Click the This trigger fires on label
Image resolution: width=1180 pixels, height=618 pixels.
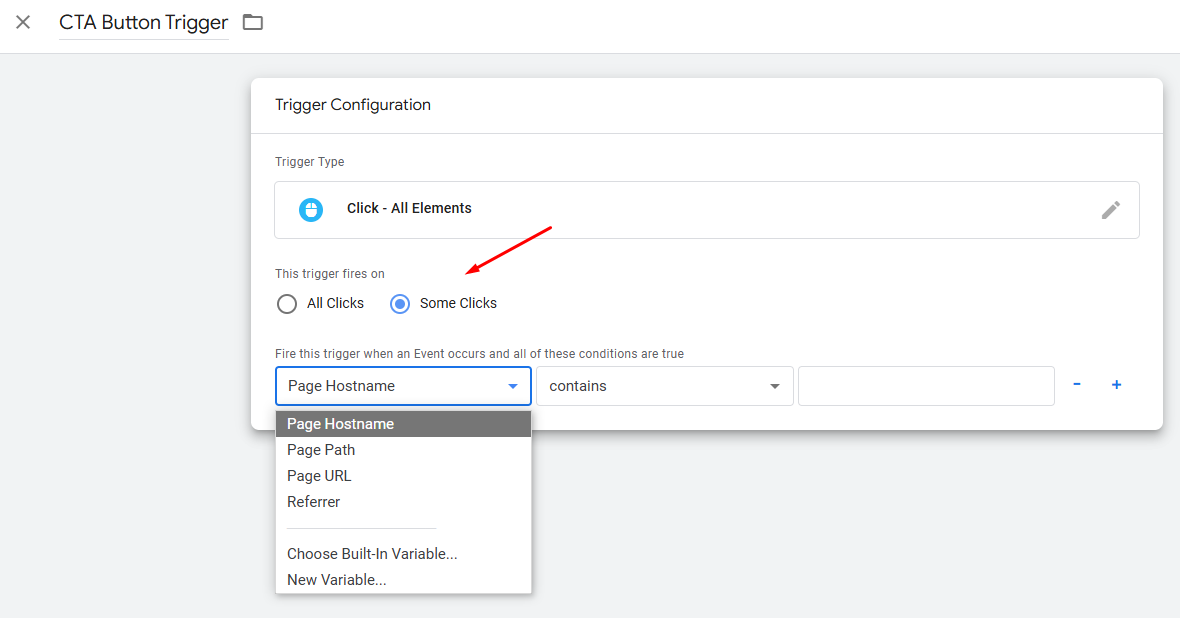coord(330,274)
